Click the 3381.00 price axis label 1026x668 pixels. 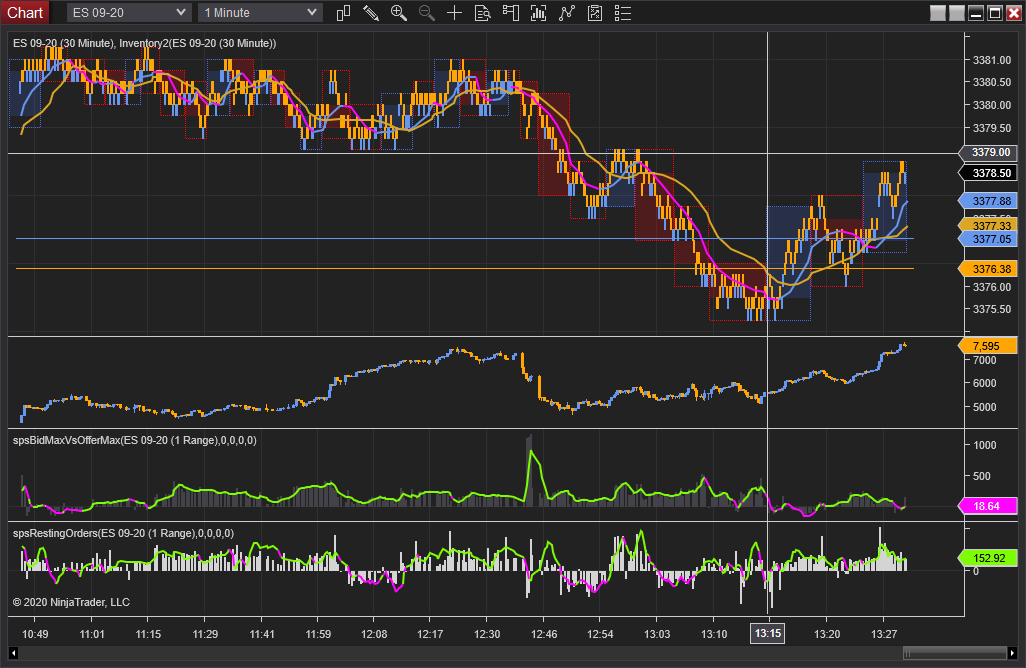pyautogui.click(x=992, y=60)
